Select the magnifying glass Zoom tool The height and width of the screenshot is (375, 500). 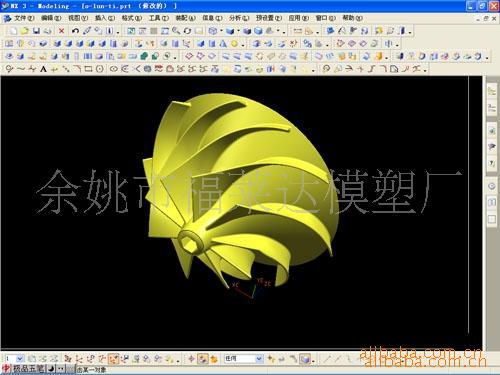pos(176,31)
